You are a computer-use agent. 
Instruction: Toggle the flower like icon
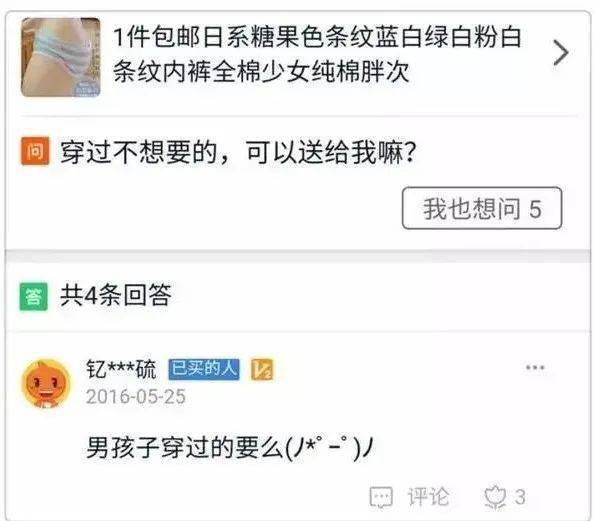click(x=495, y=497)
